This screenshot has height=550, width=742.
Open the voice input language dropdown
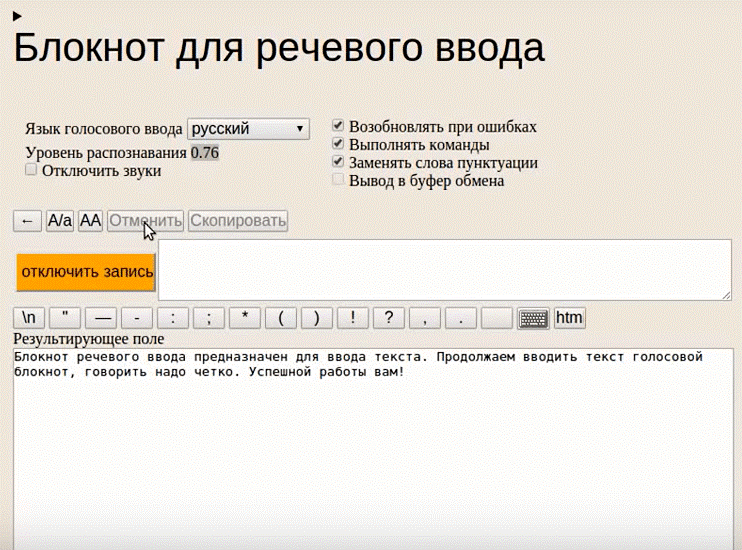pos(248,129)
